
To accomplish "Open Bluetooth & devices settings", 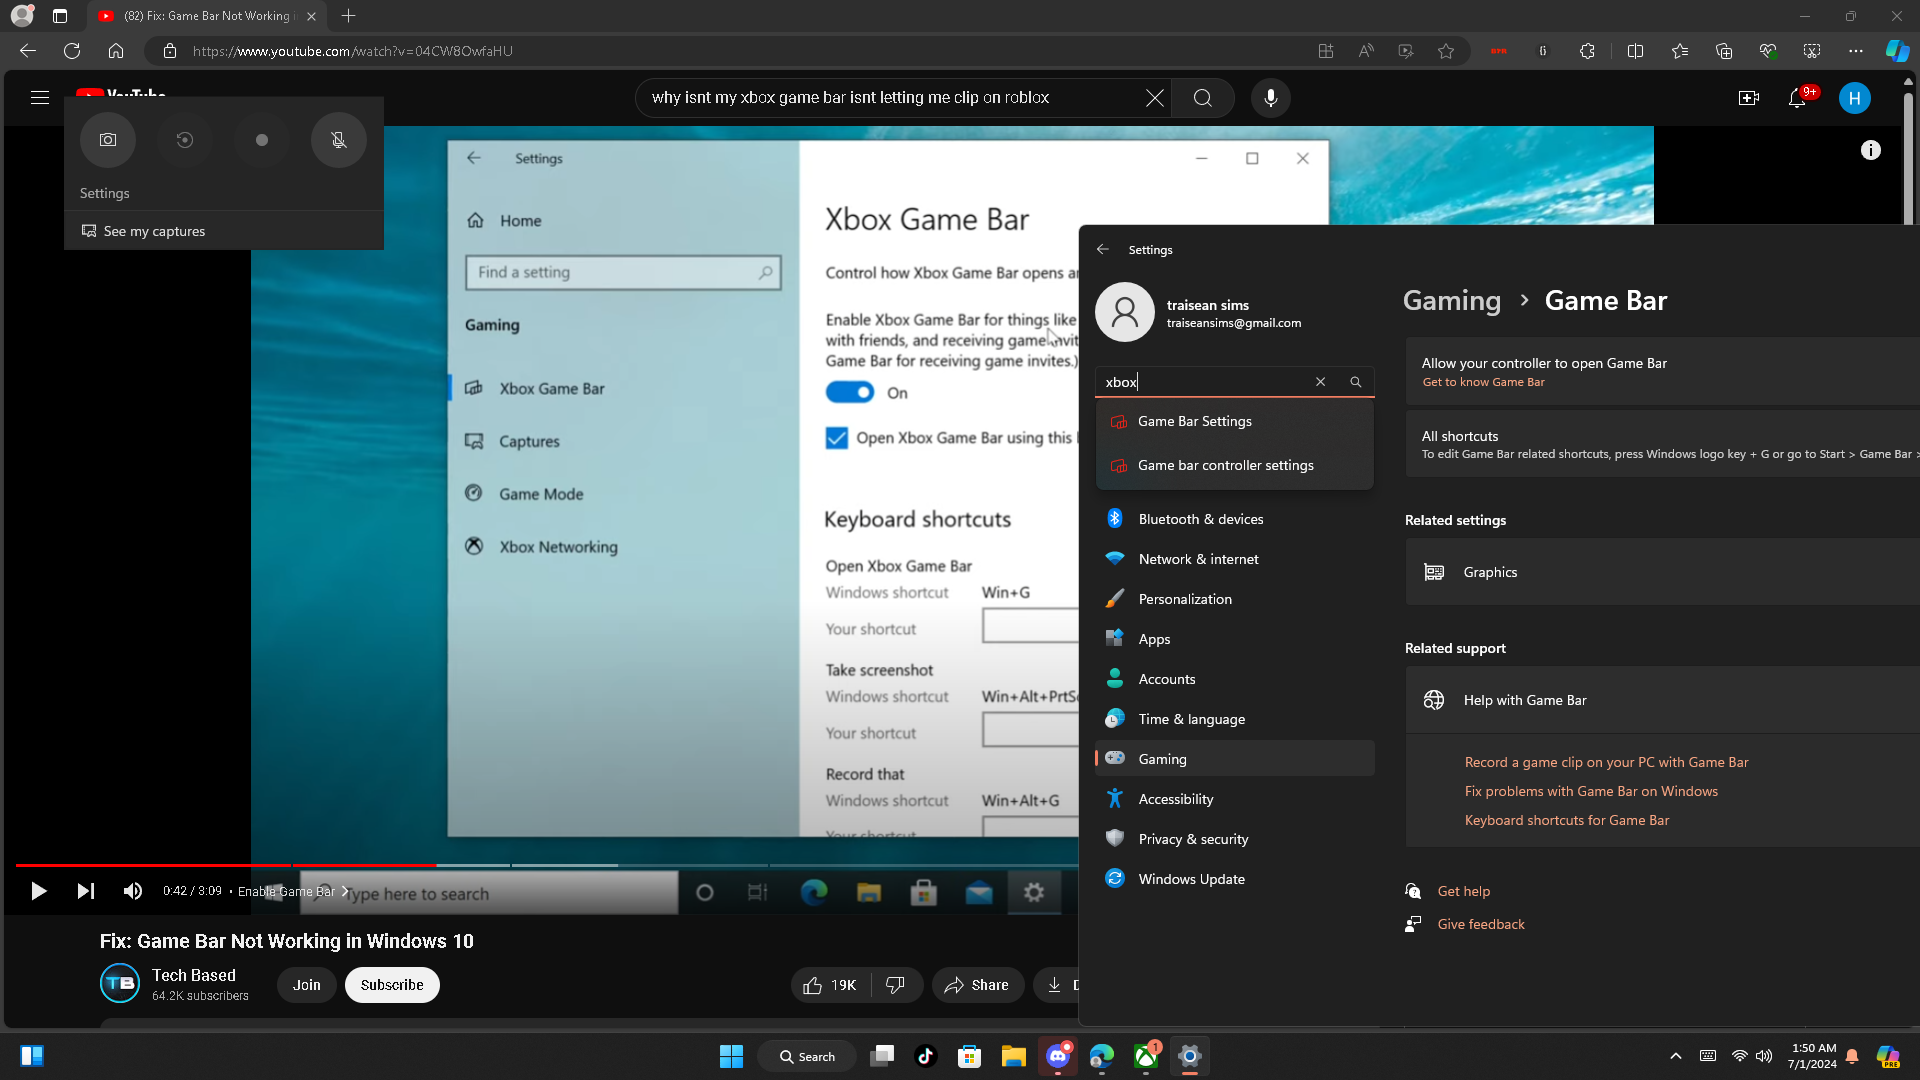I will 1235,519.
